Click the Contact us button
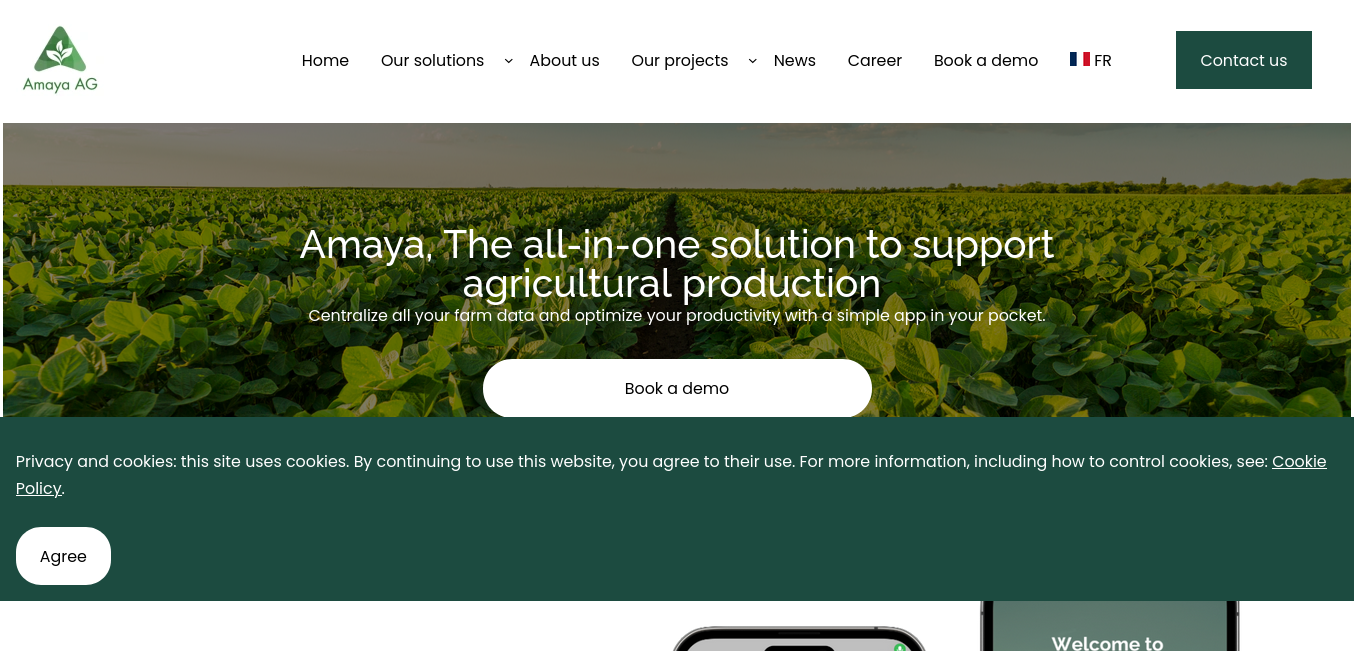Image resolution: width=1366 pixels, height=651 pixels. [x=1243, y=60]
